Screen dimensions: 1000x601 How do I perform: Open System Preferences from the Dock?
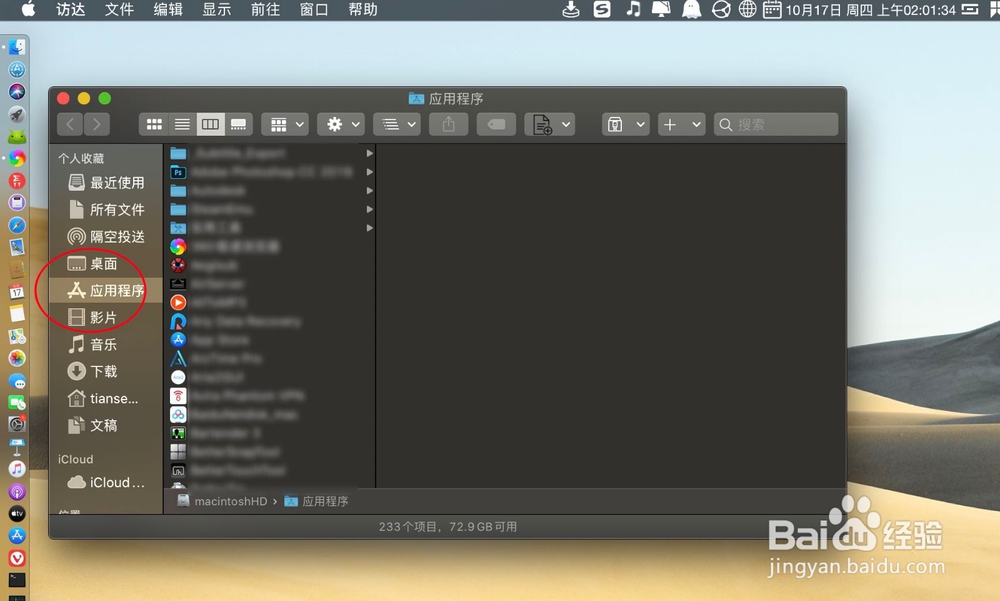(x=17, y=424)
